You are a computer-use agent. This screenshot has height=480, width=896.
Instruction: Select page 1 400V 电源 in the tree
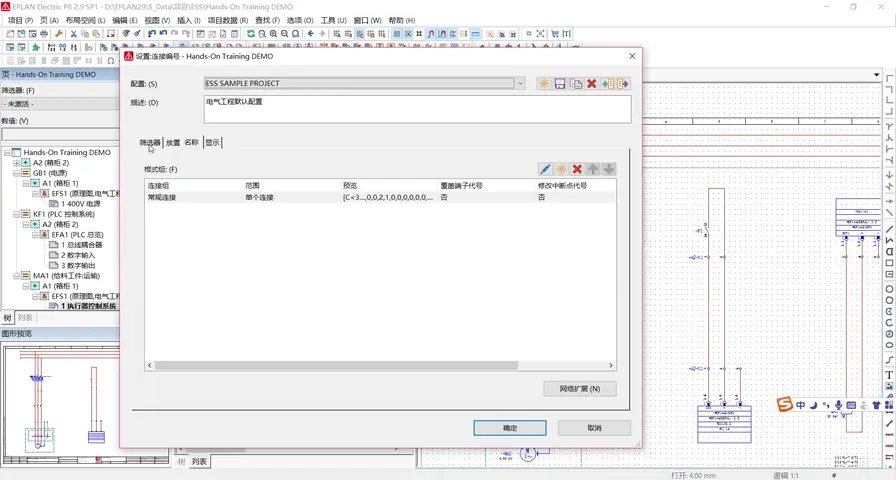[81, 204]
